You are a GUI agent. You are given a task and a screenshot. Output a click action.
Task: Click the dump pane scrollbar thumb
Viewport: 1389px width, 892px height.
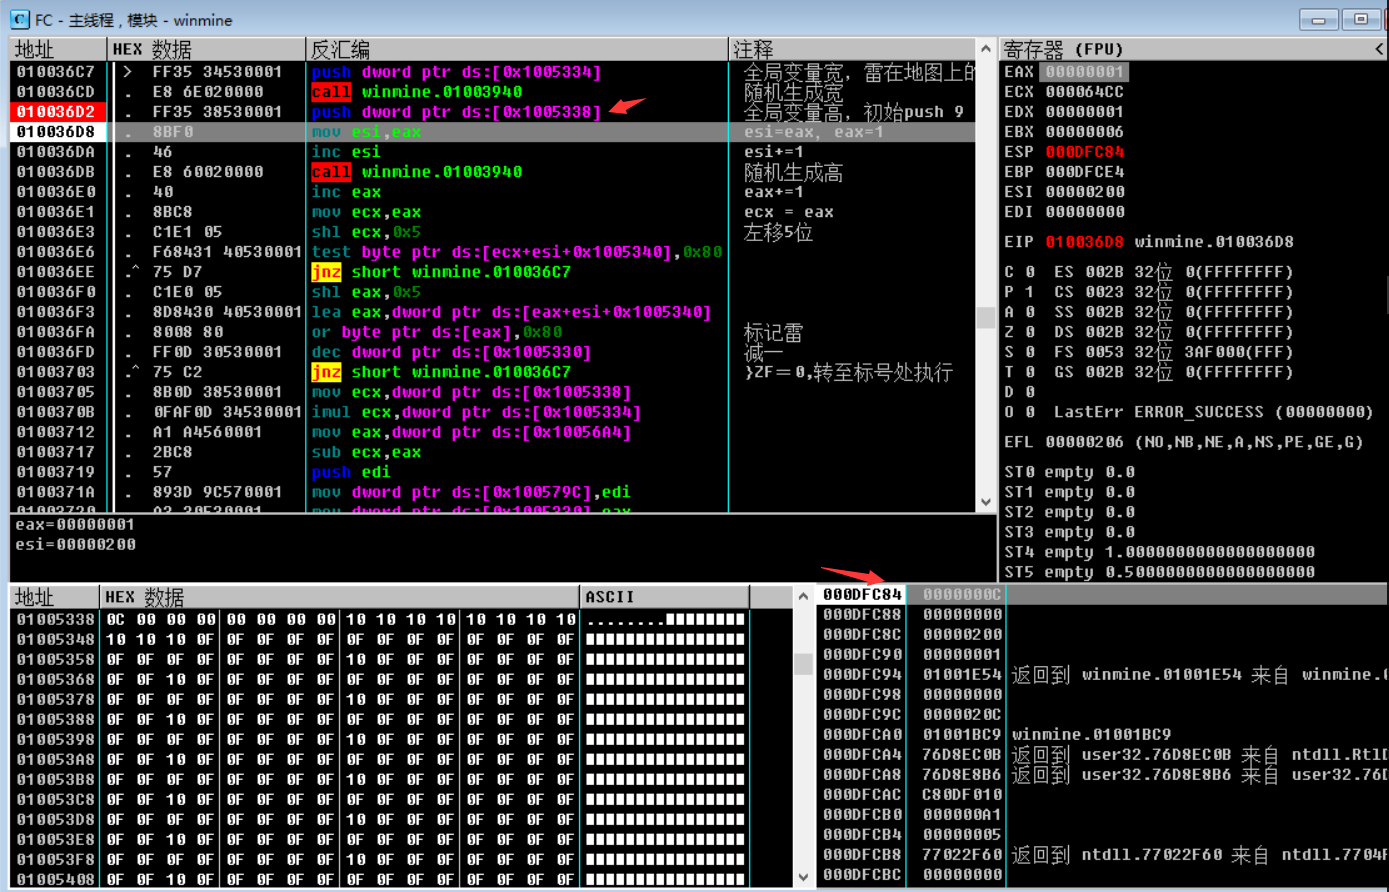point(803,664)
